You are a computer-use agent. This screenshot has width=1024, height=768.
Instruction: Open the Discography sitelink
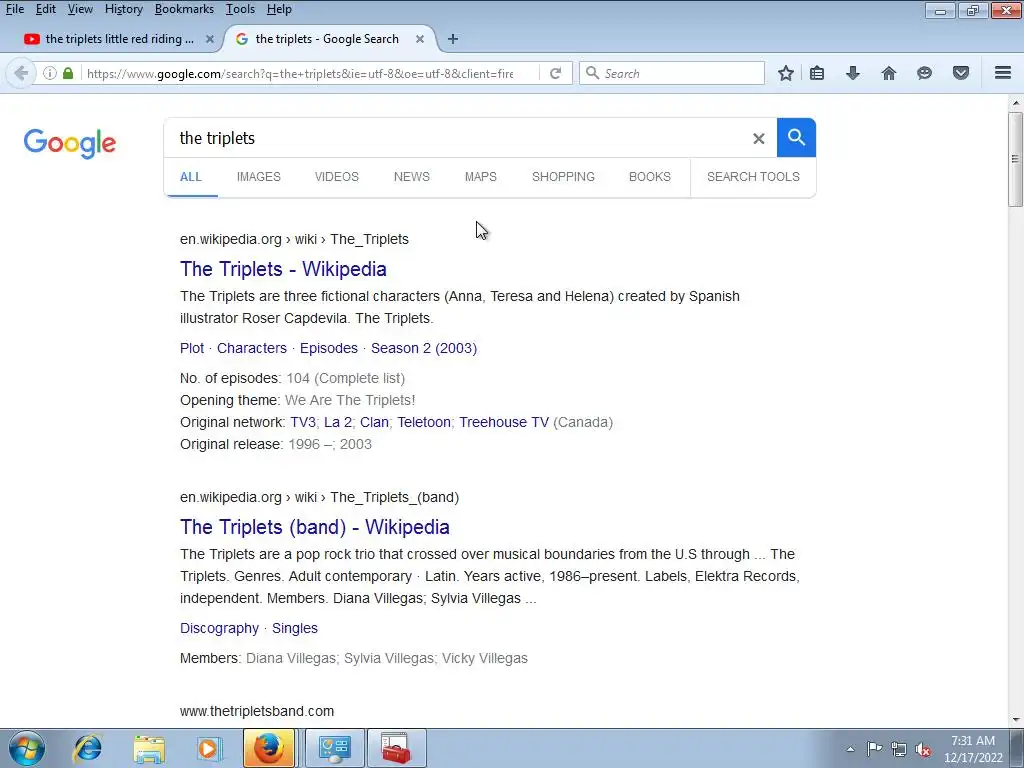(219, 628)
